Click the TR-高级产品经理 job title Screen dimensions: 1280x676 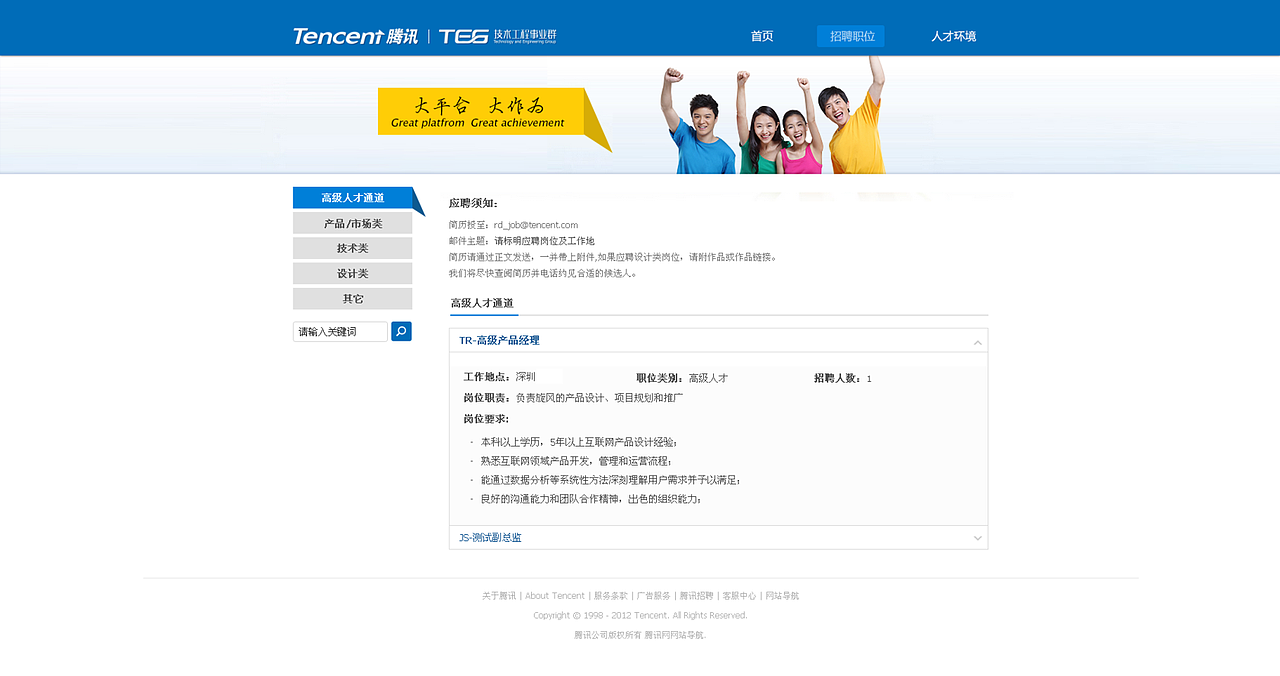coord(499,340)
